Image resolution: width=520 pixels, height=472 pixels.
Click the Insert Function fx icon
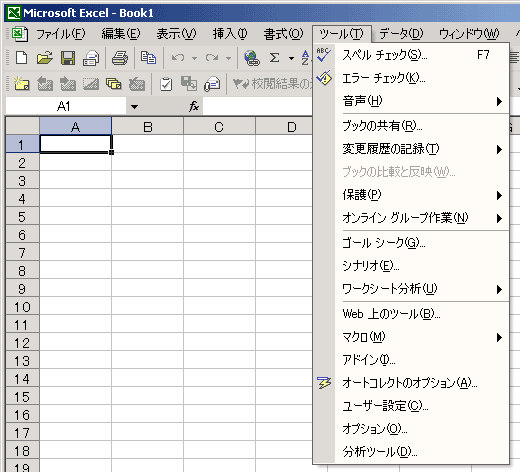coord(194,106)
